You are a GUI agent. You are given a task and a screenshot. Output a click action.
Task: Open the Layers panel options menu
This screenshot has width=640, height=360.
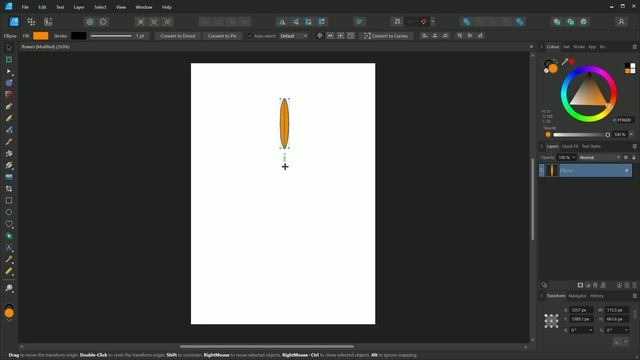[x=634, y=146]
